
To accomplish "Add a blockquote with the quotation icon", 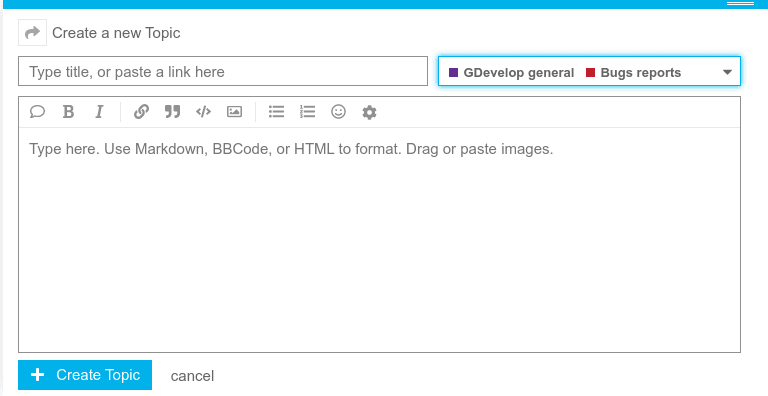I will (x=172, y=112).
